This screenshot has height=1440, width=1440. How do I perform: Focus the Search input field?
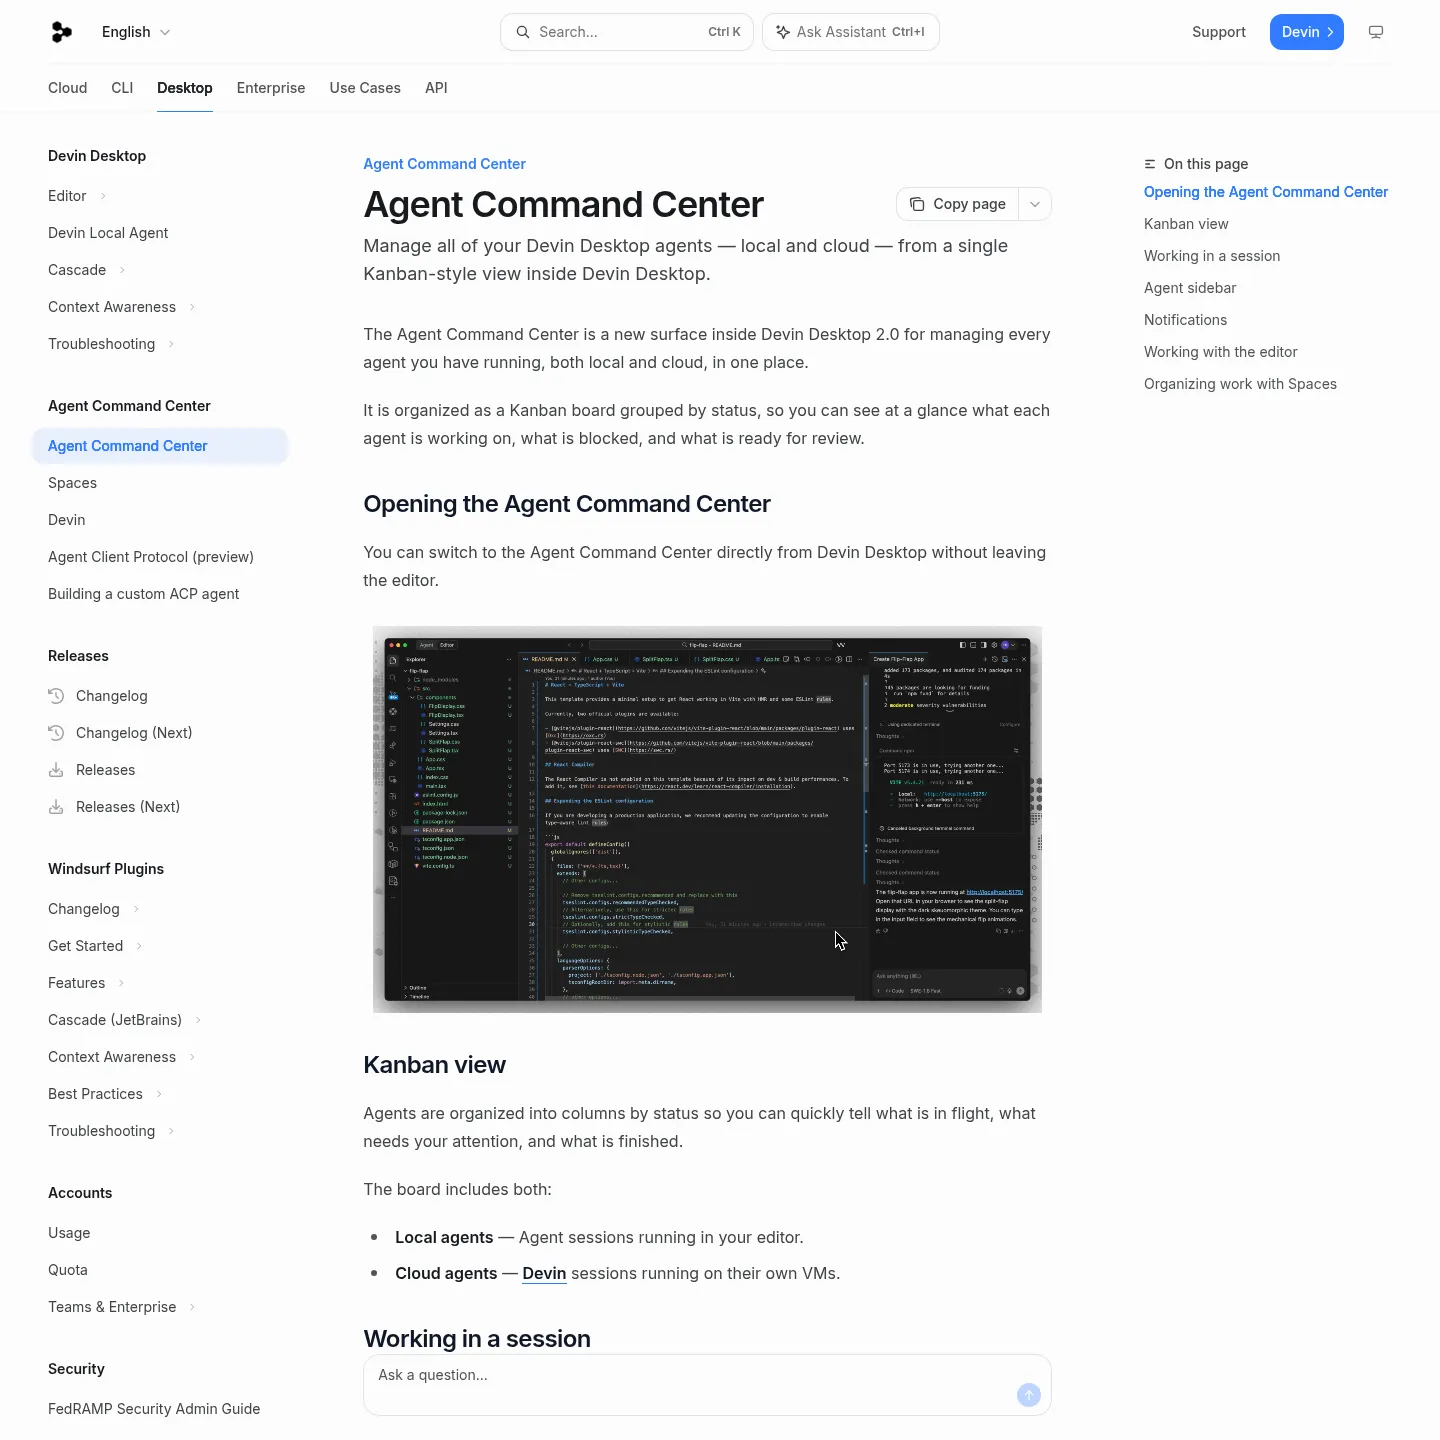click(x=628, y=32)
